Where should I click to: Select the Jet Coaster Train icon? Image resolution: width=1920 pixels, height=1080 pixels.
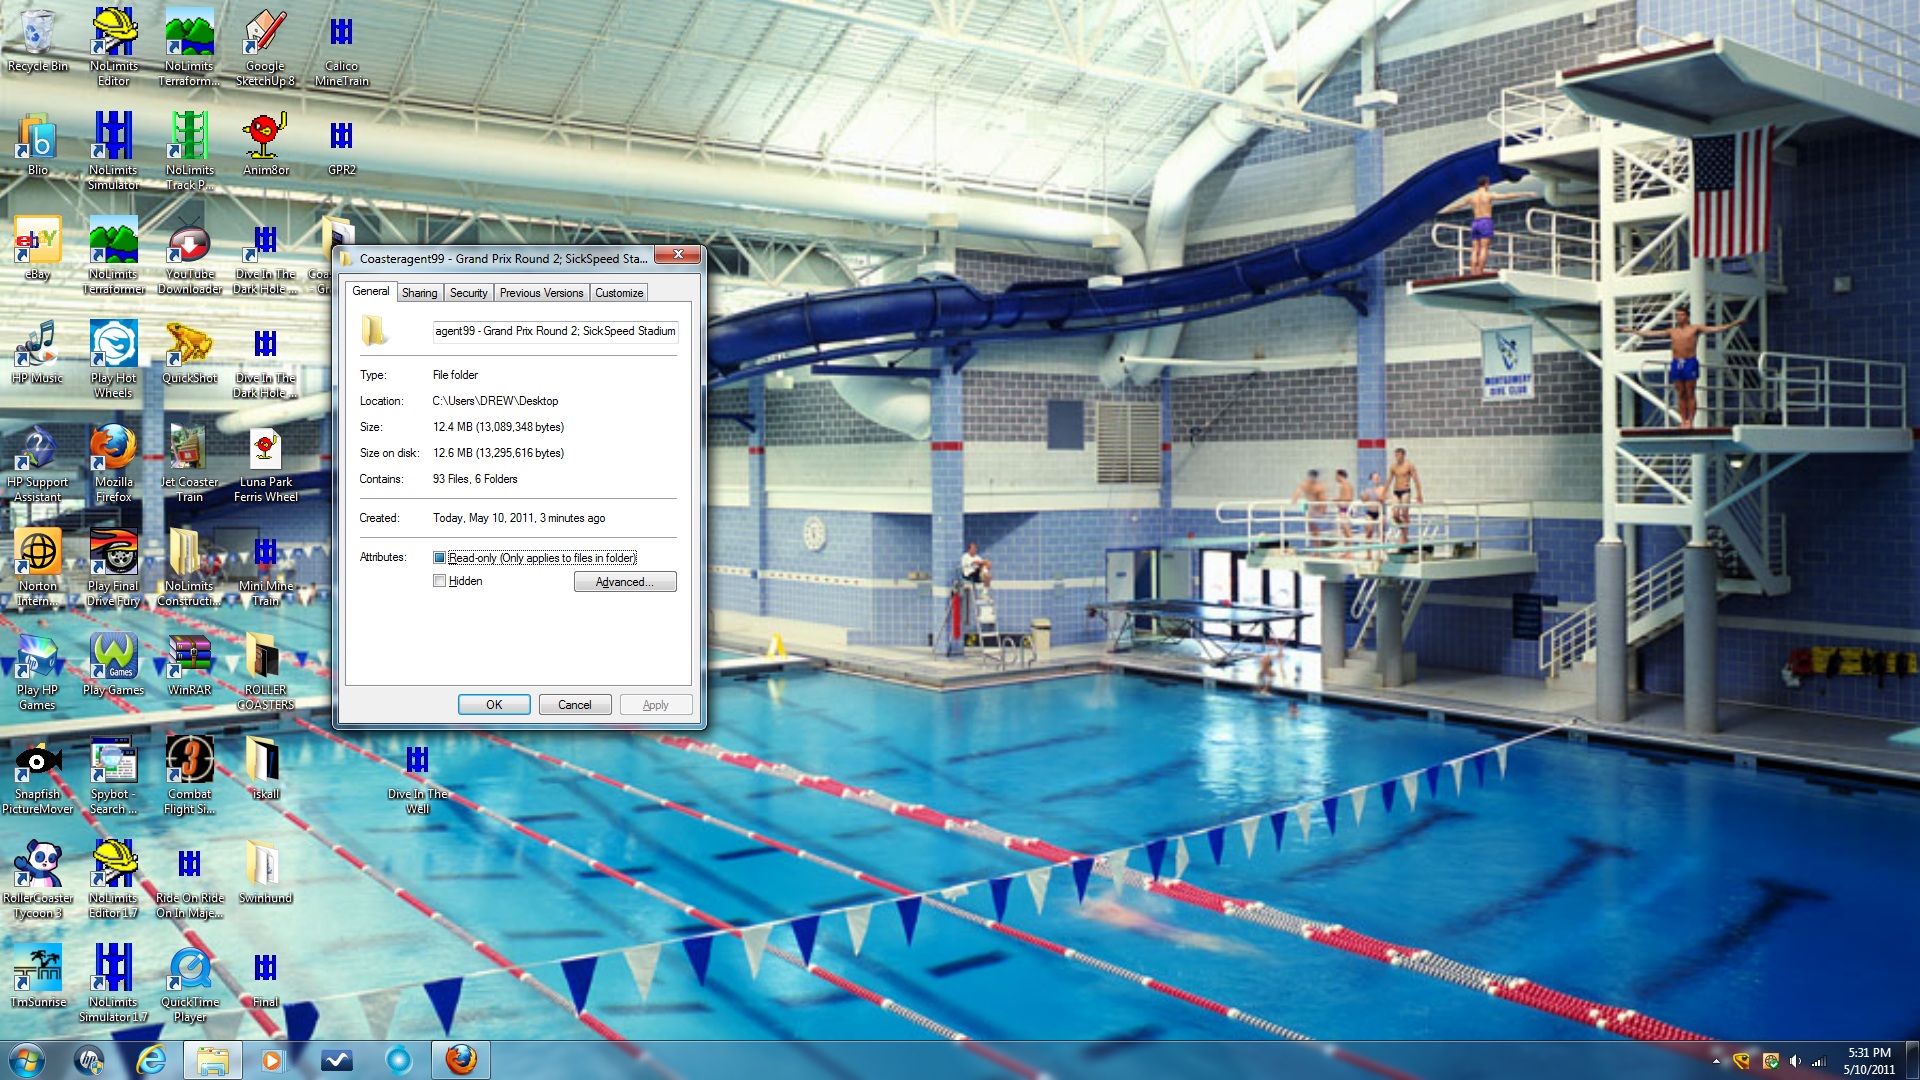[x=189, y=462]
